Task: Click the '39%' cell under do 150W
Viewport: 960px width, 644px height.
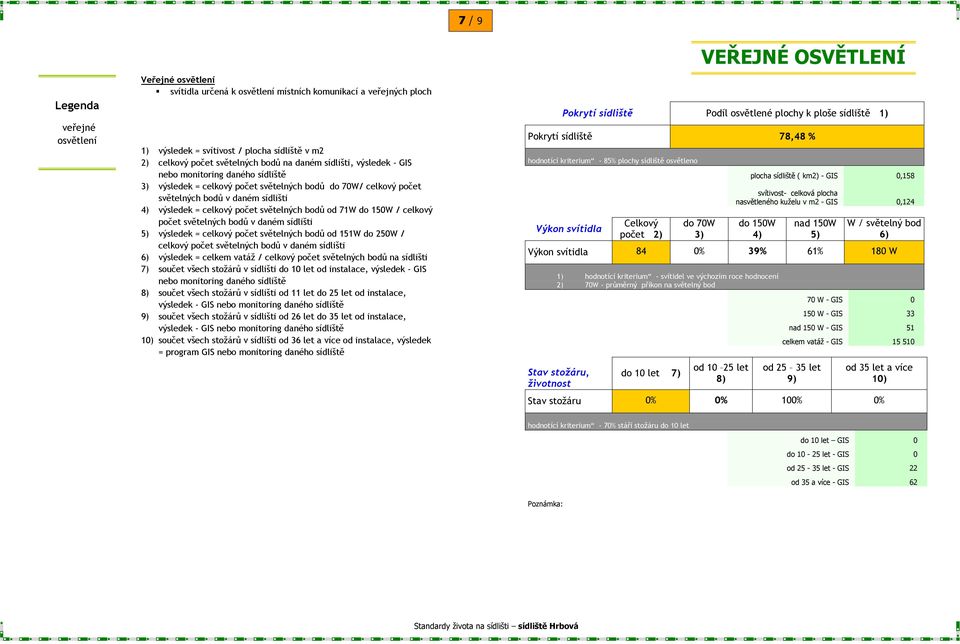Action: (x=757, y=252)
